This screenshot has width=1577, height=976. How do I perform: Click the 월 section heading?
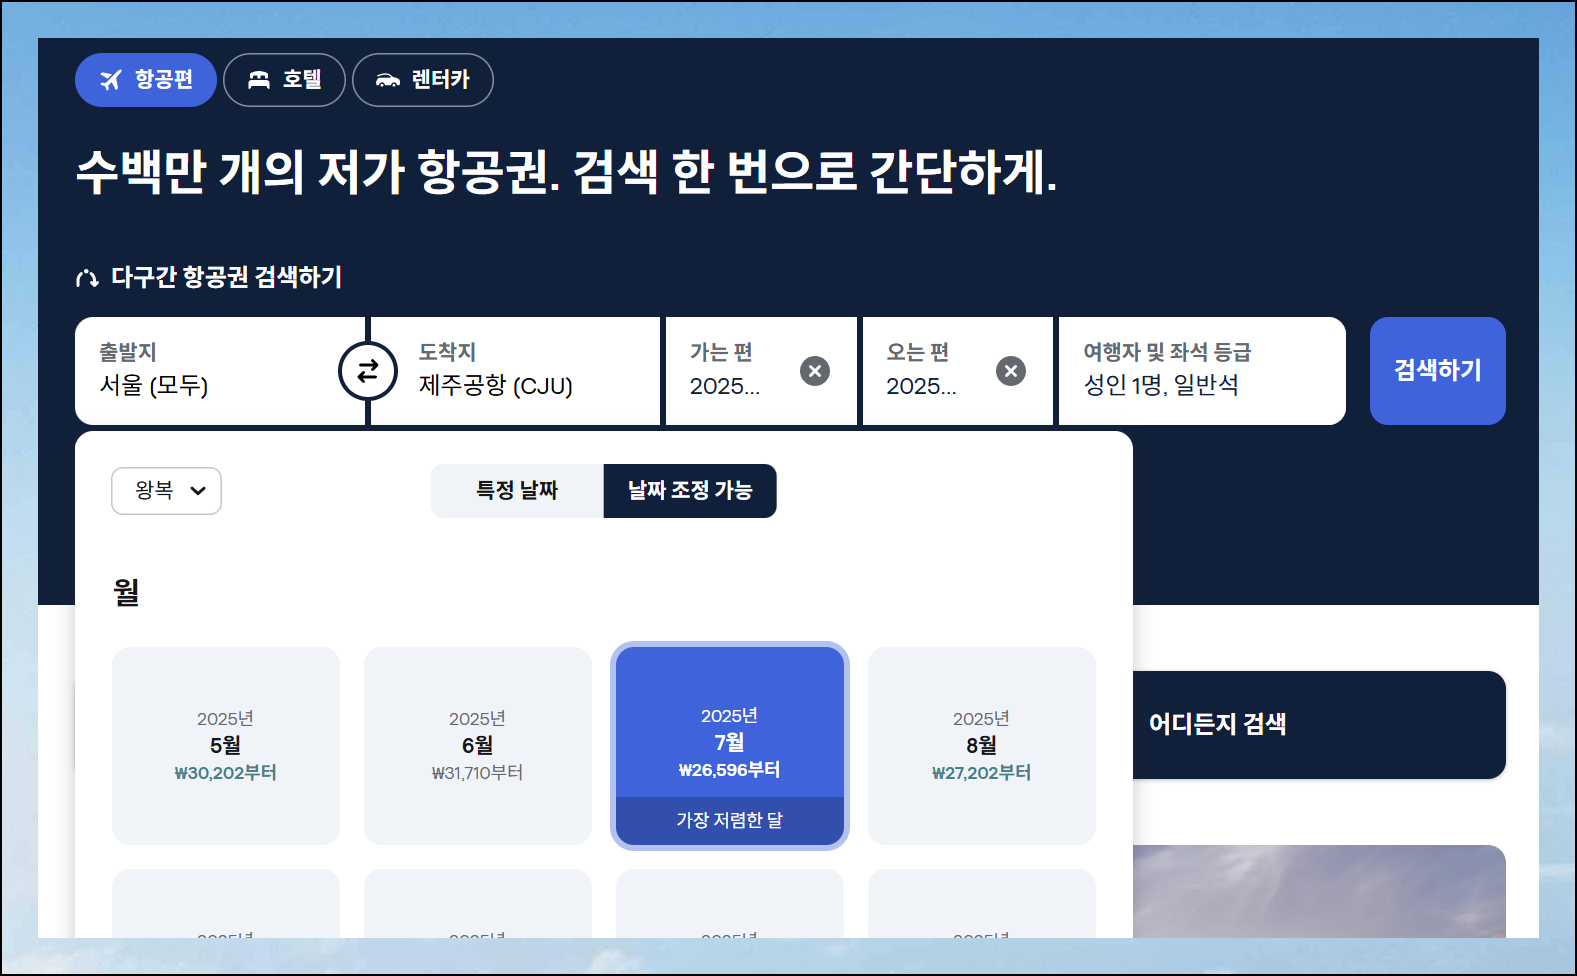[x=126, y=592]
